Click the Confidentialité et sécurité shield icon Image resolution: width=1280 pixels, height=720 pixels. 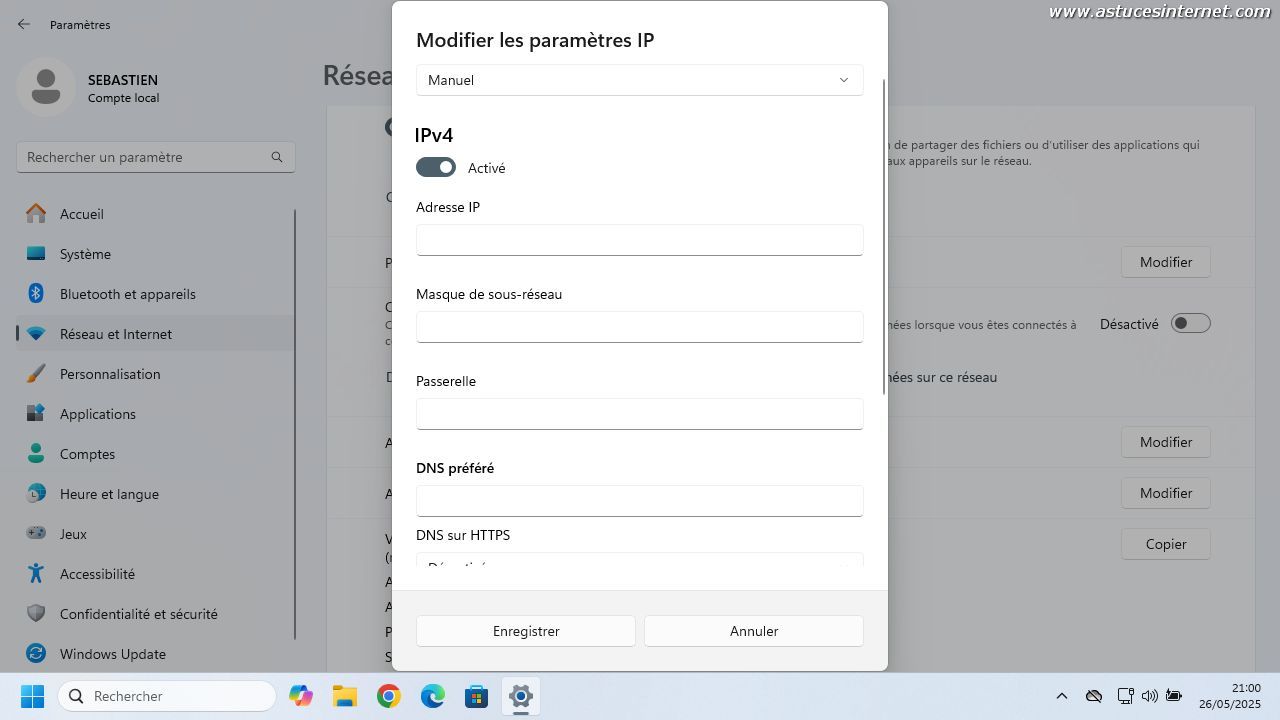[x=36, y=614]
